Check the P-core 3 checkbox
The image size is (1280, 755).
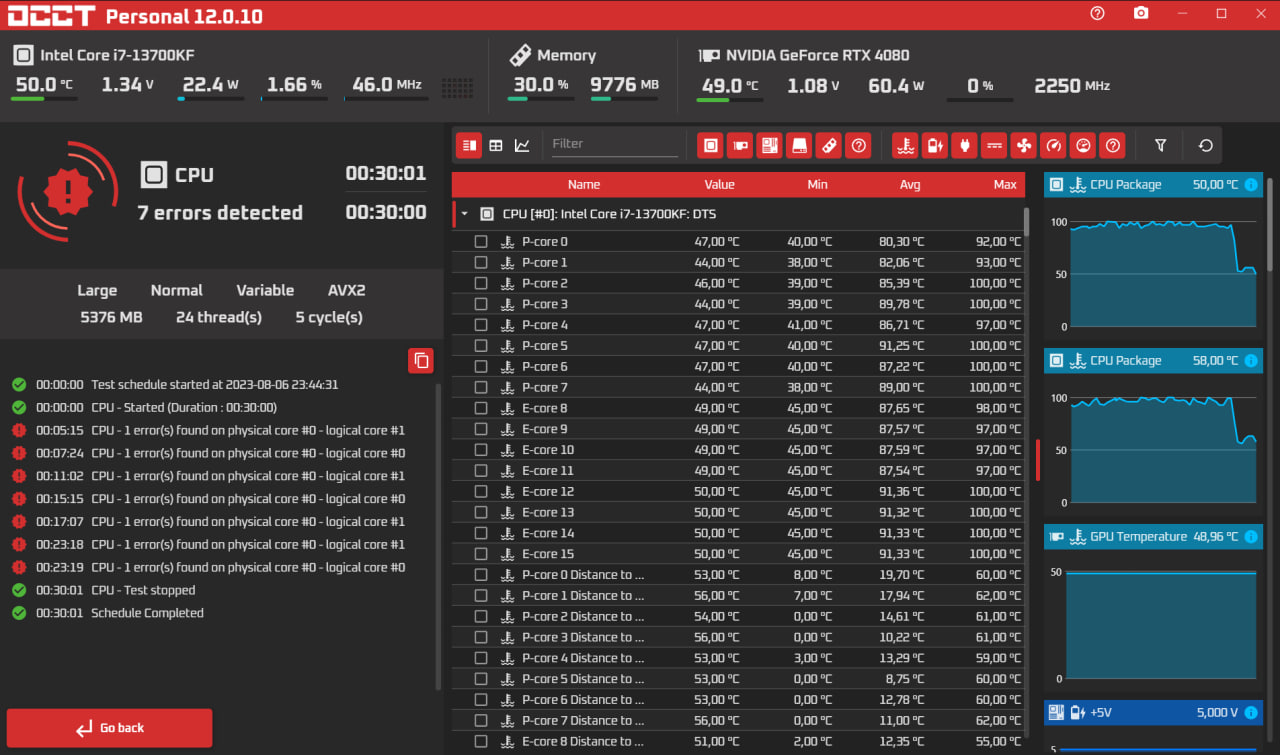point(481,304)
